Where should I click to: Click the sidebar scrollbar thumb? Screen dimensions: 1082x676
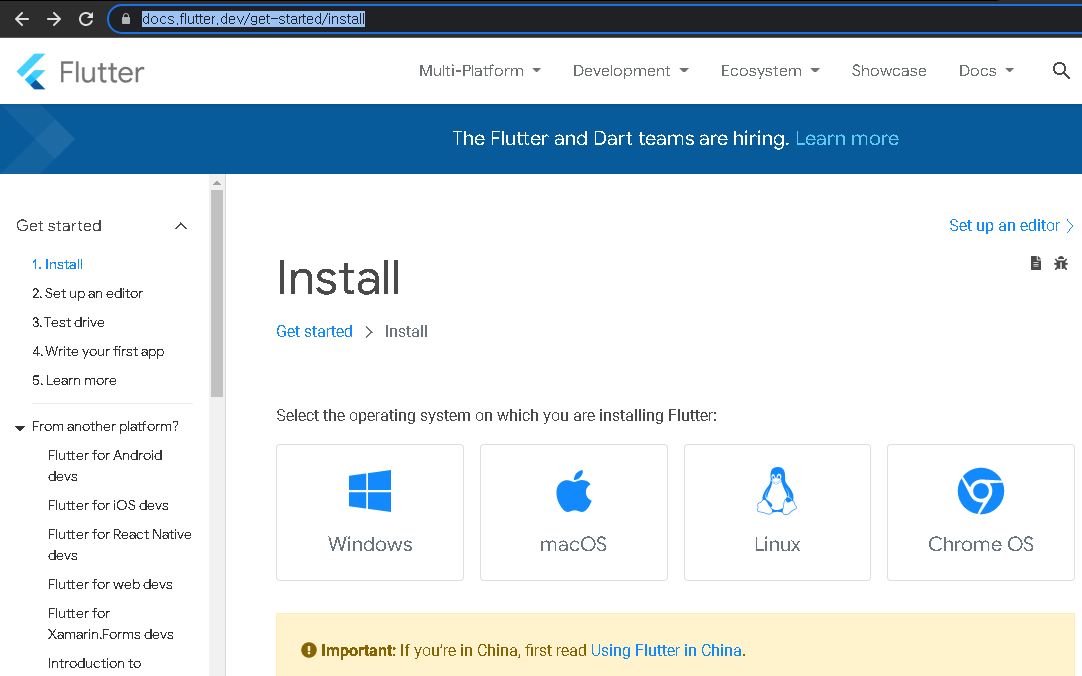click(217, 293)
